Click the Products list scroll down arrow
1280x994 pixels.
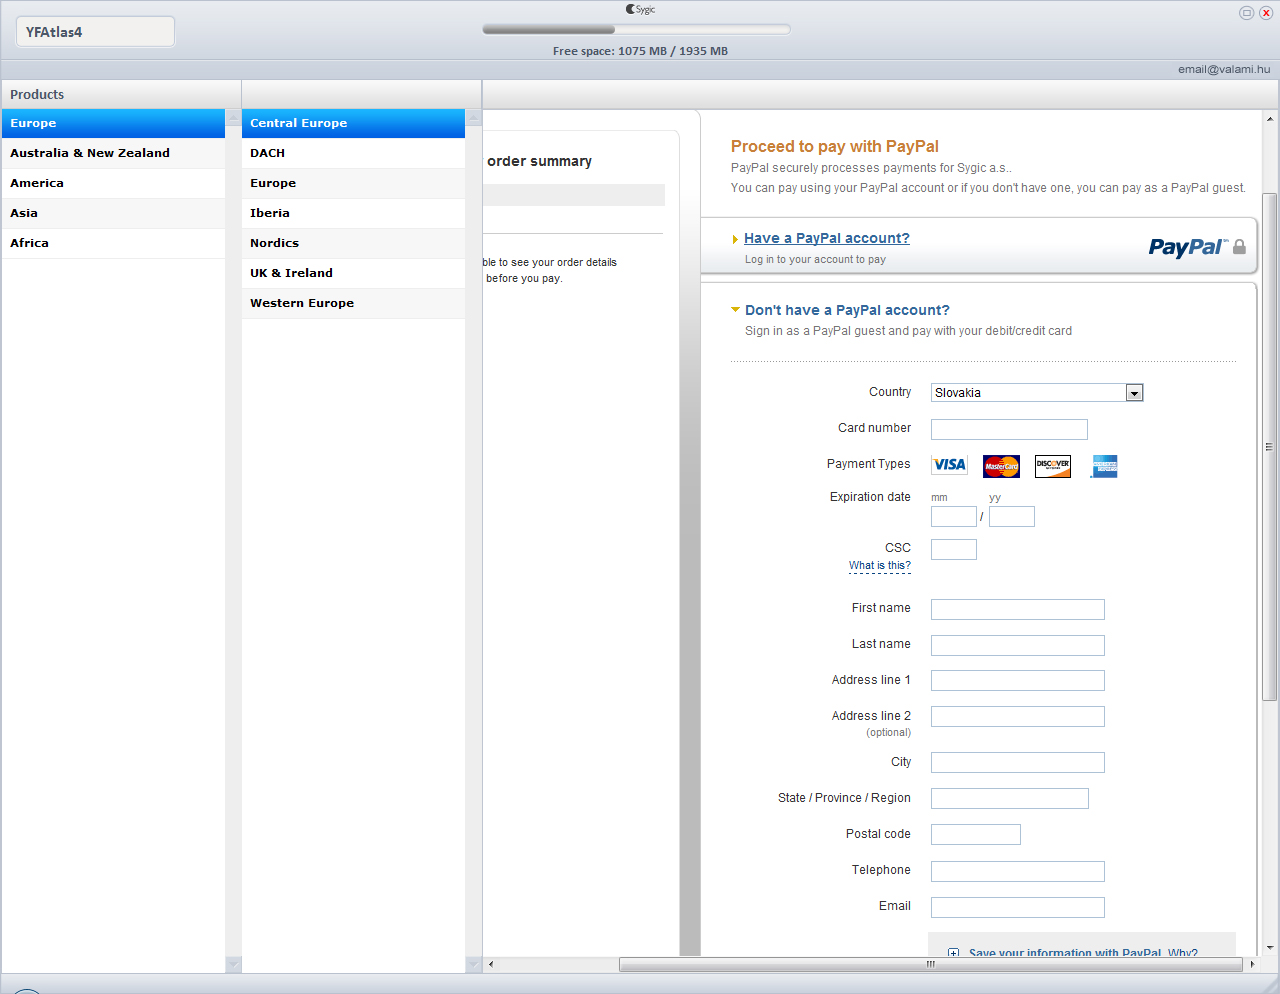(233, 965)
